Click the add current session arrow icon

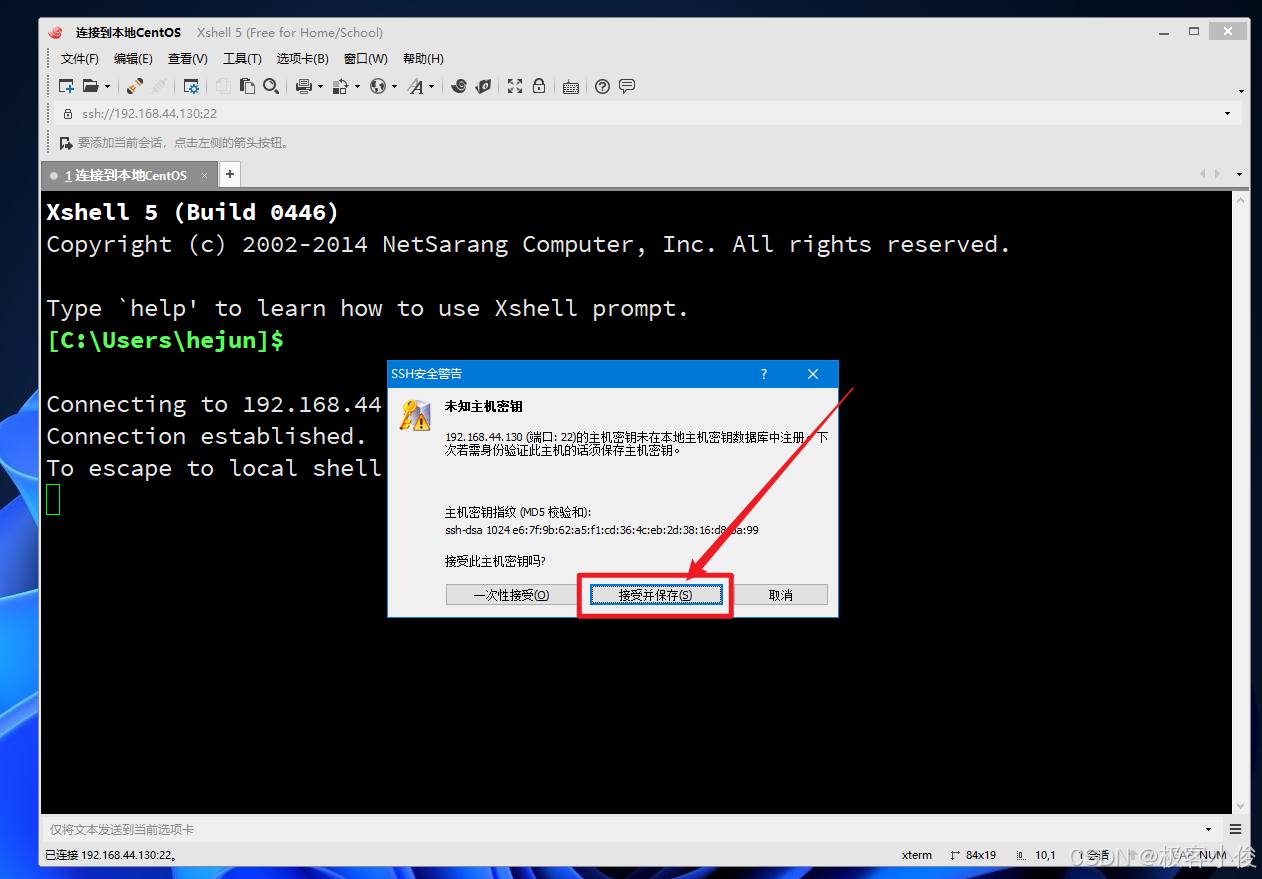[66, 143]
